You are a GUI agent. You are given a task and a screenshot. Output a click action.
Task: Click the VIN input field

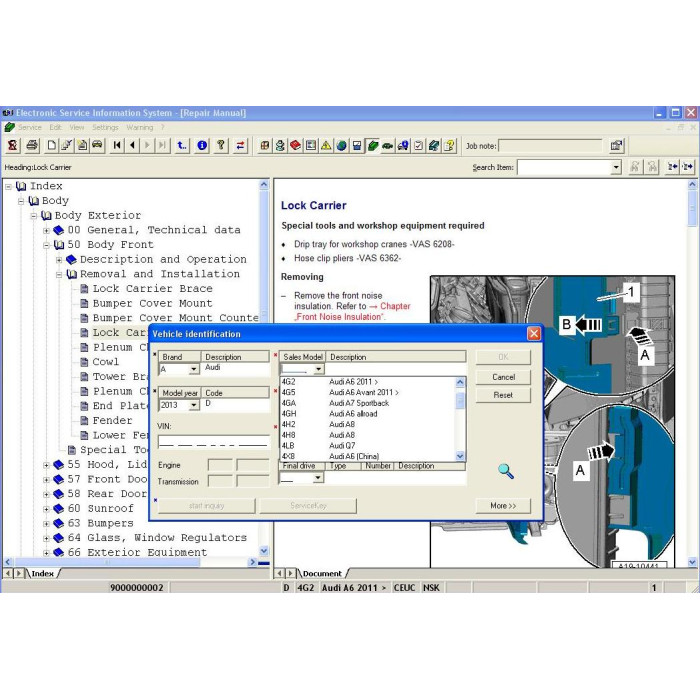coord(213,441)
